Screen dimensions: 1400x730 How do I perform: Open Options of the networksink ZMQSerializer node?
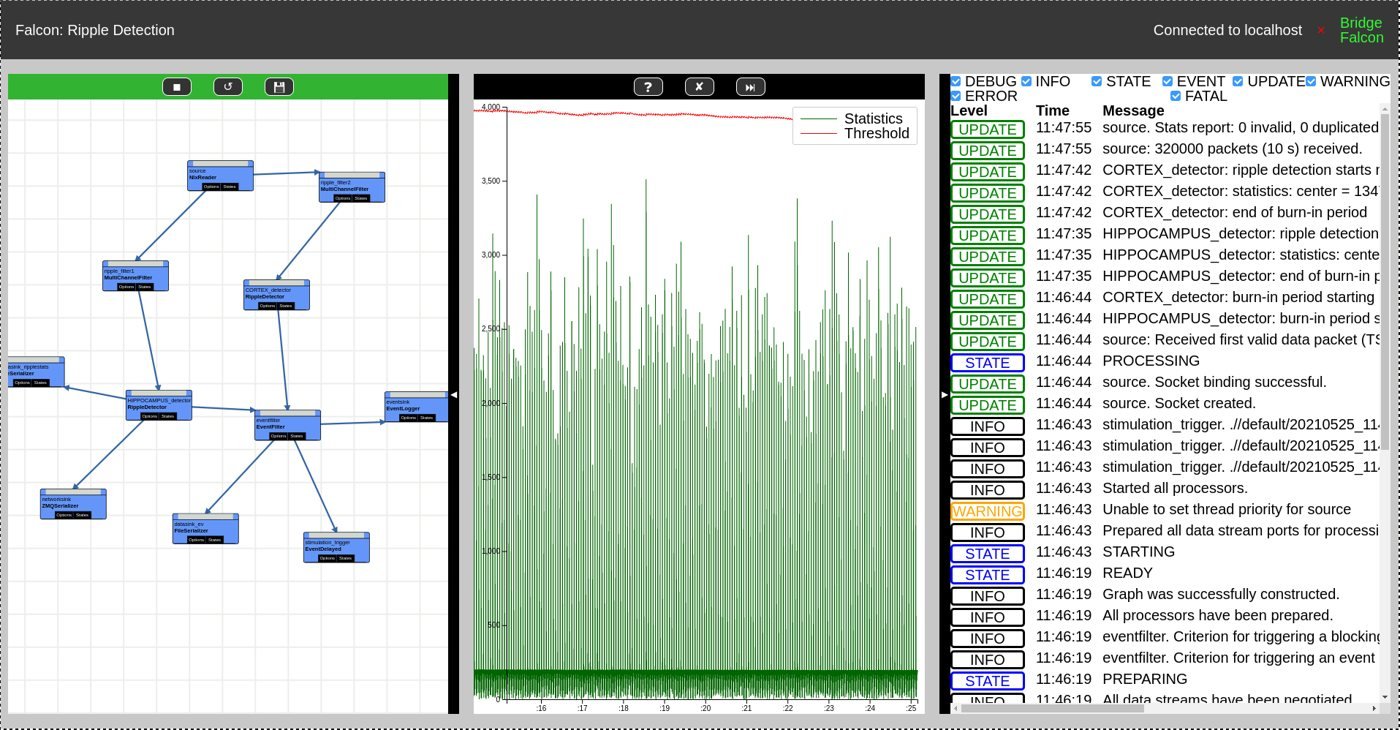64,515
